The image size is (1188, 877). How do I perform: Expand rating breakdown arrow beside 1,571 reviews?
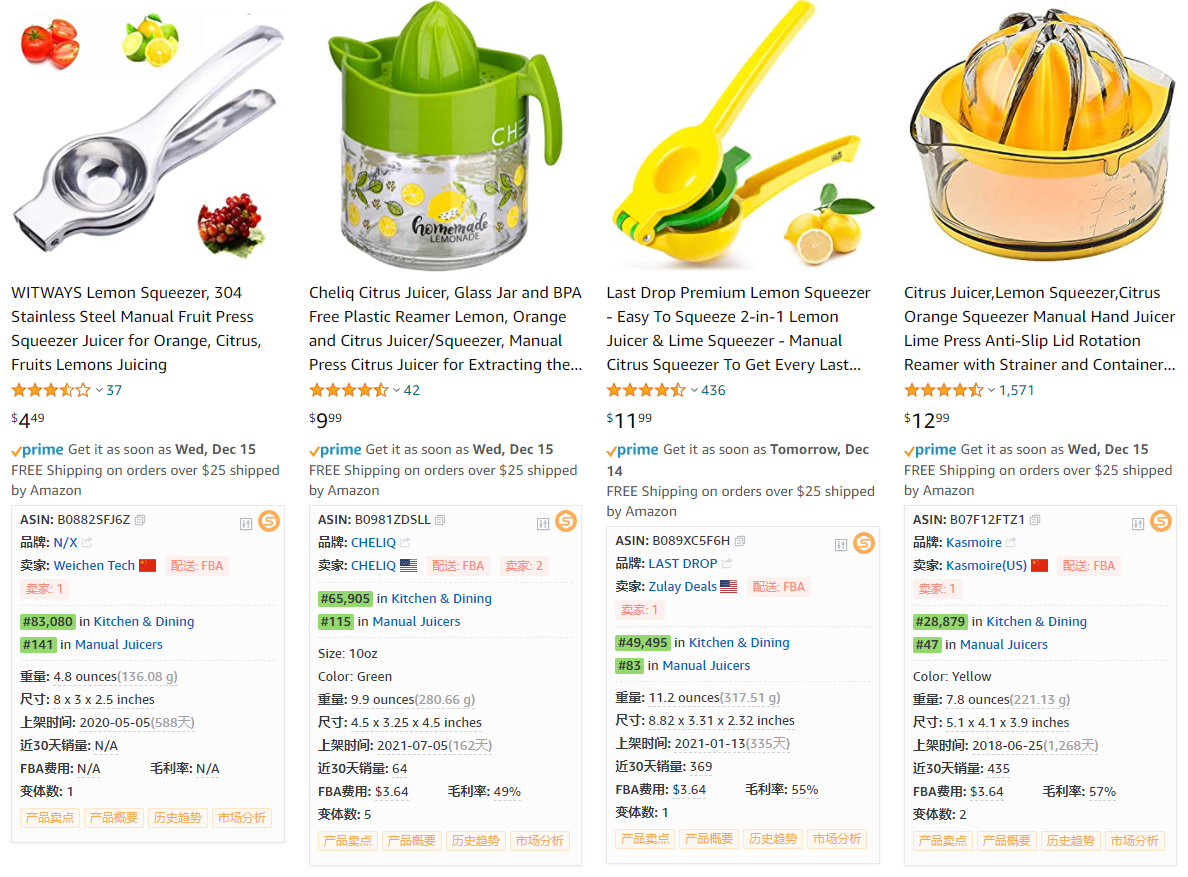coord(991,390)
